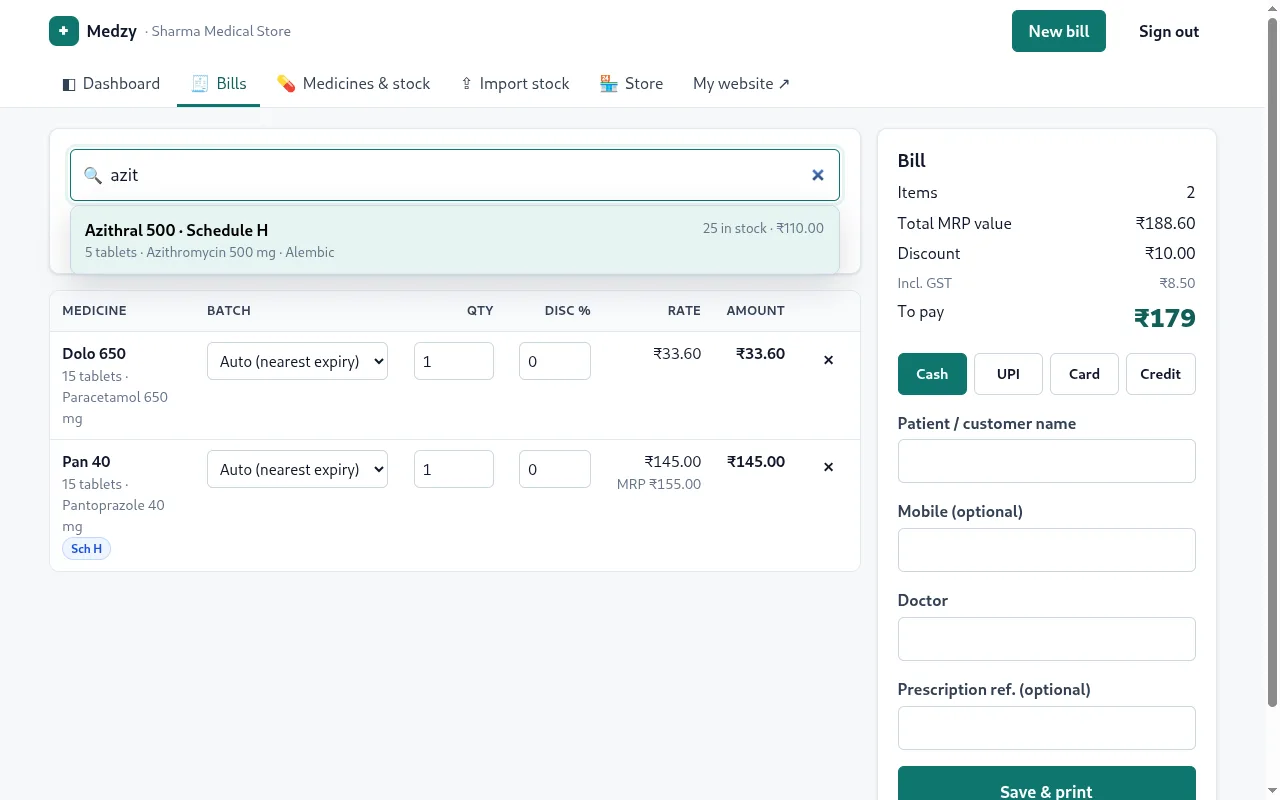Click into the Doctor field
Viewport: 1280px width, 800px height.
point(1047,639)
